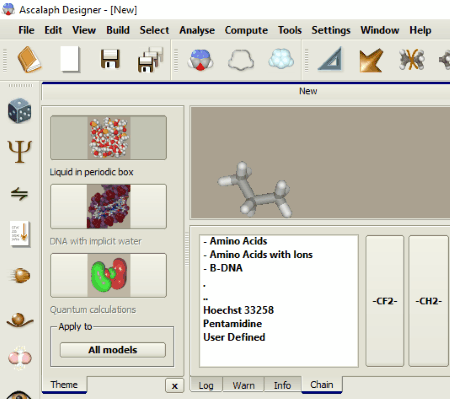Screen dimensions: 450x399
Task: Select the ball-and-stick molecule view icon
Action: 200,60
